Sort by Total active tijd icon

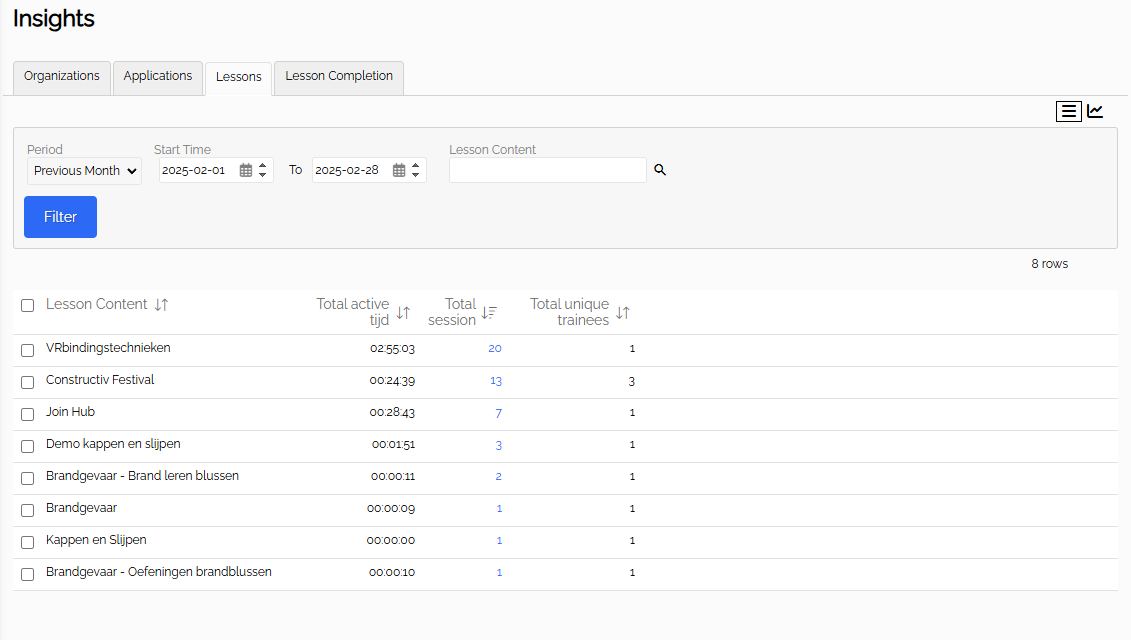coord(403,312)
